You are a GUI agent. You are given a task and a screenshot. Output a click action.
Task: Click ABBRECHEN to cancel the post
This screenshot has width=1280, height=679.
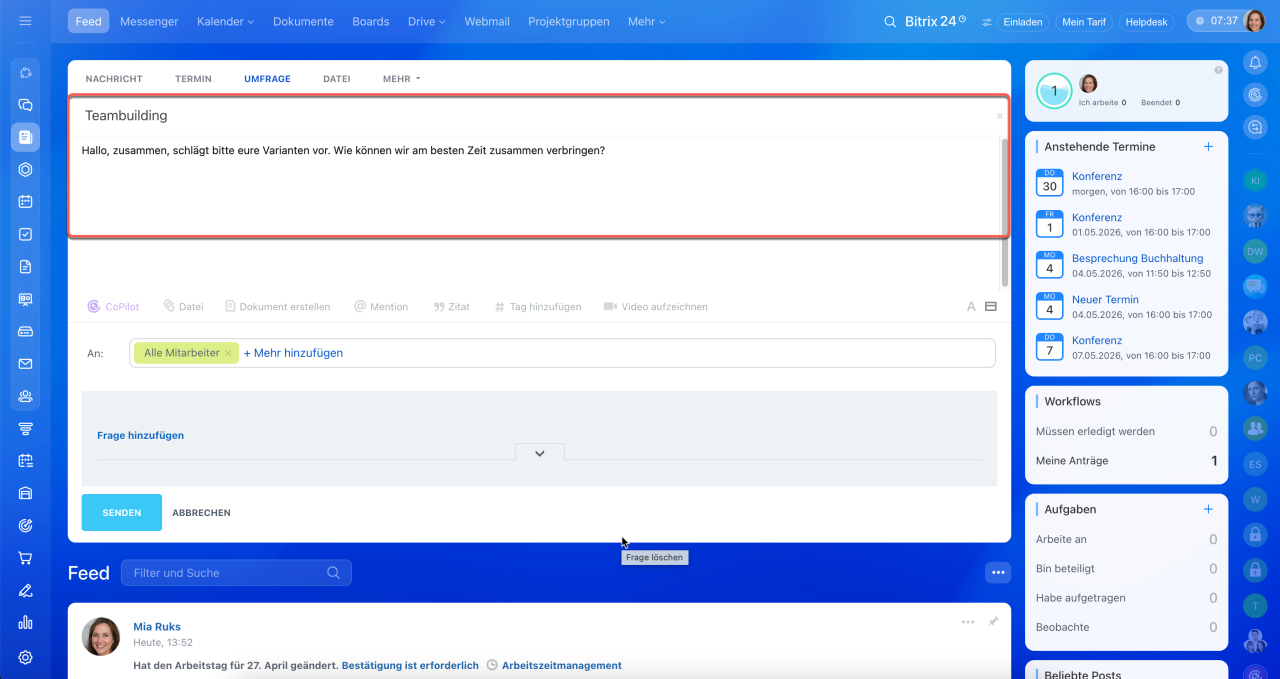[201, 513]
